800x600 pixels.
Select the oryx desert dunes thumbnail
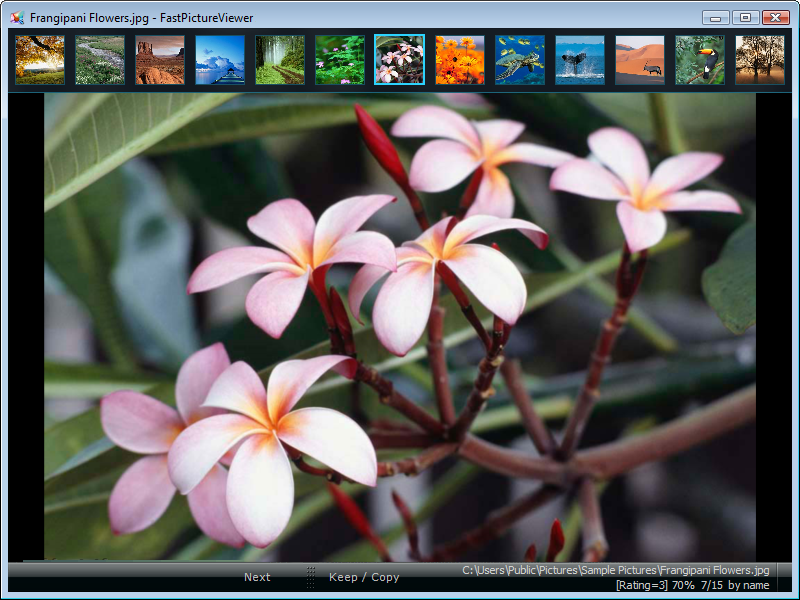coord(640,60)
